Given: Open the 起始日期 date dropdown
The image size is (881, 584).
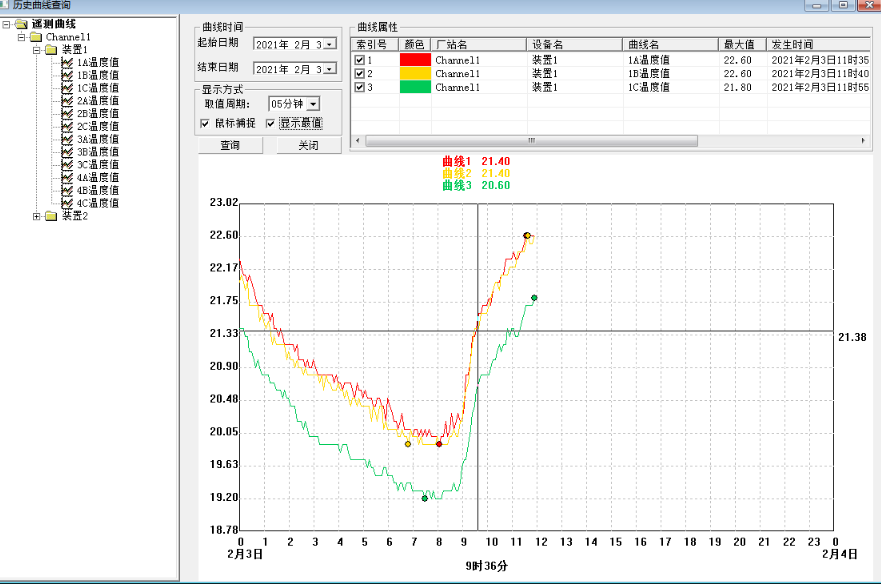Looking at the screenshot, I should pyautogui.click(x=330, y=44).
